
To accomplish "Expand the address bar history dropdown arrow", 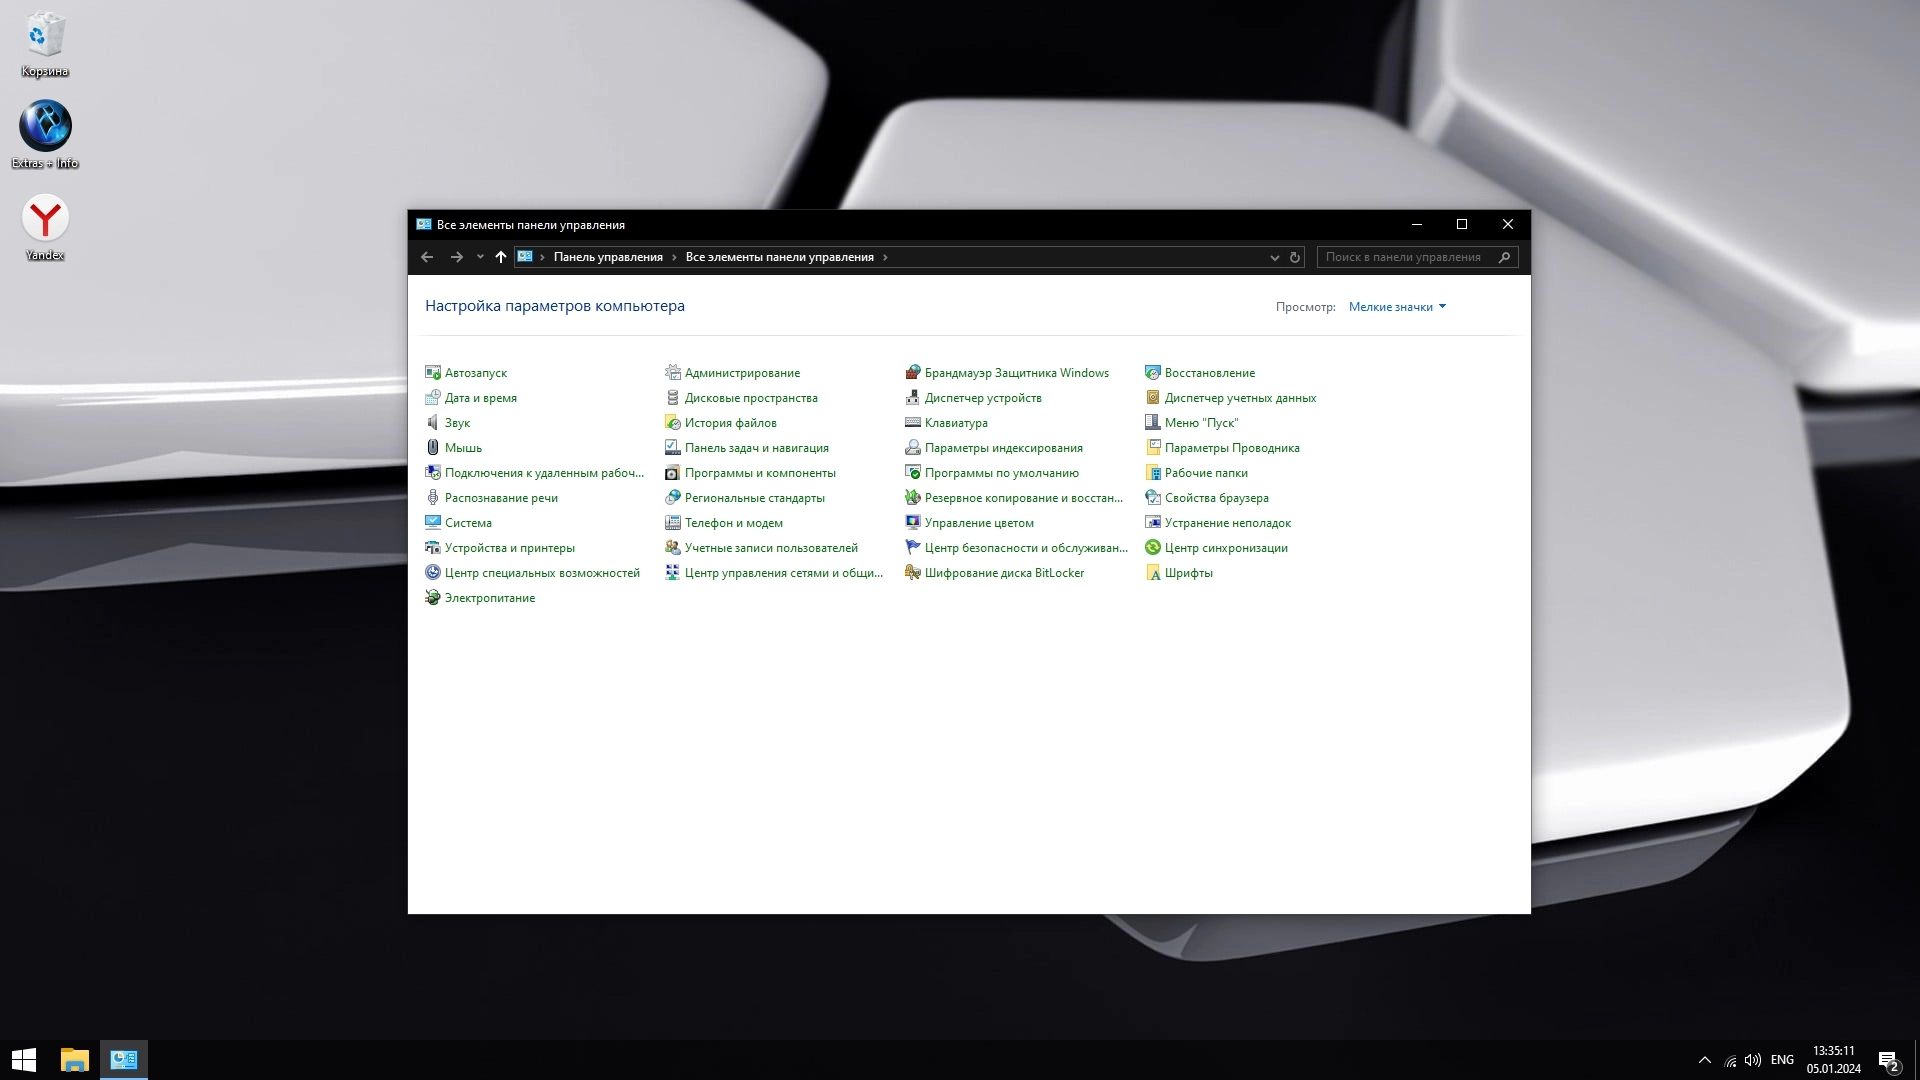I will point(1274,257).
